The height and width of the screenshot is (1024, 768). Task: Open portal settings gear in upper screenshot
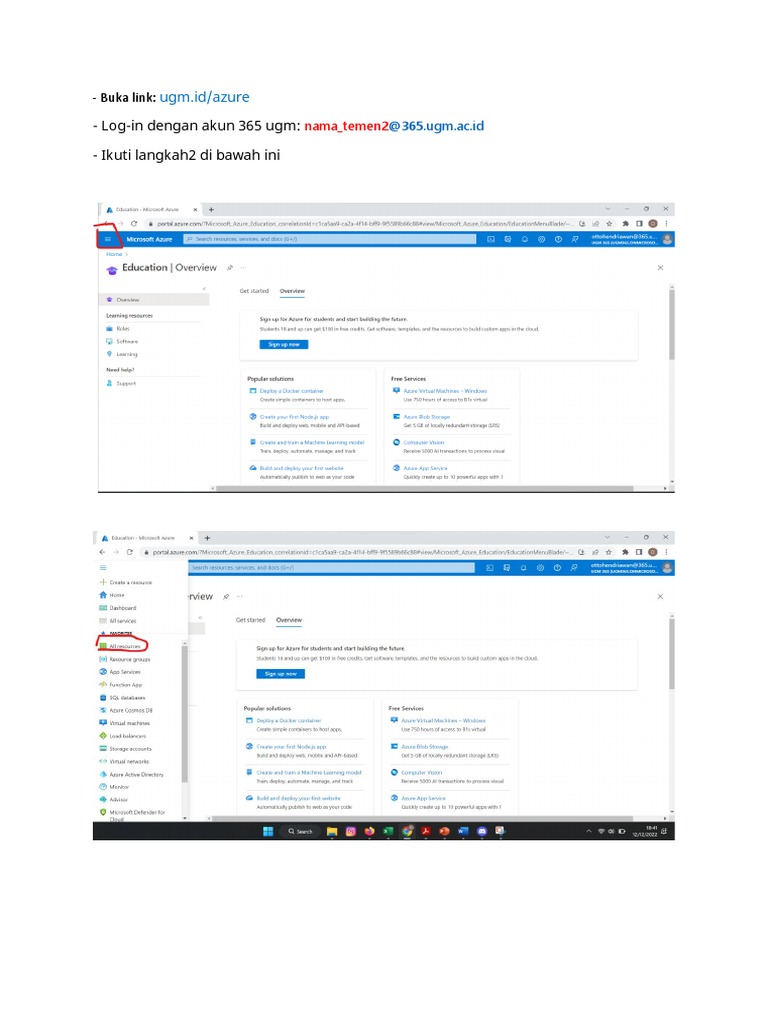point(541,239)
